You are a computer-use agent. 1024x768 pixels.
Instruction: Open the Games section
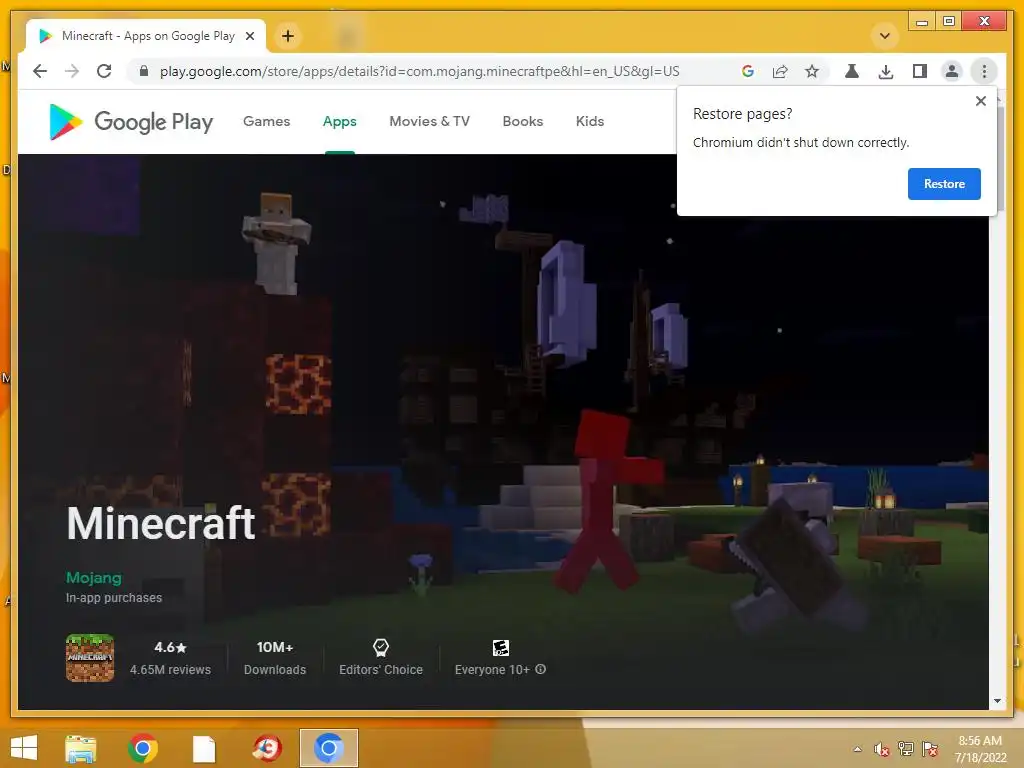(x=266, y=121)
